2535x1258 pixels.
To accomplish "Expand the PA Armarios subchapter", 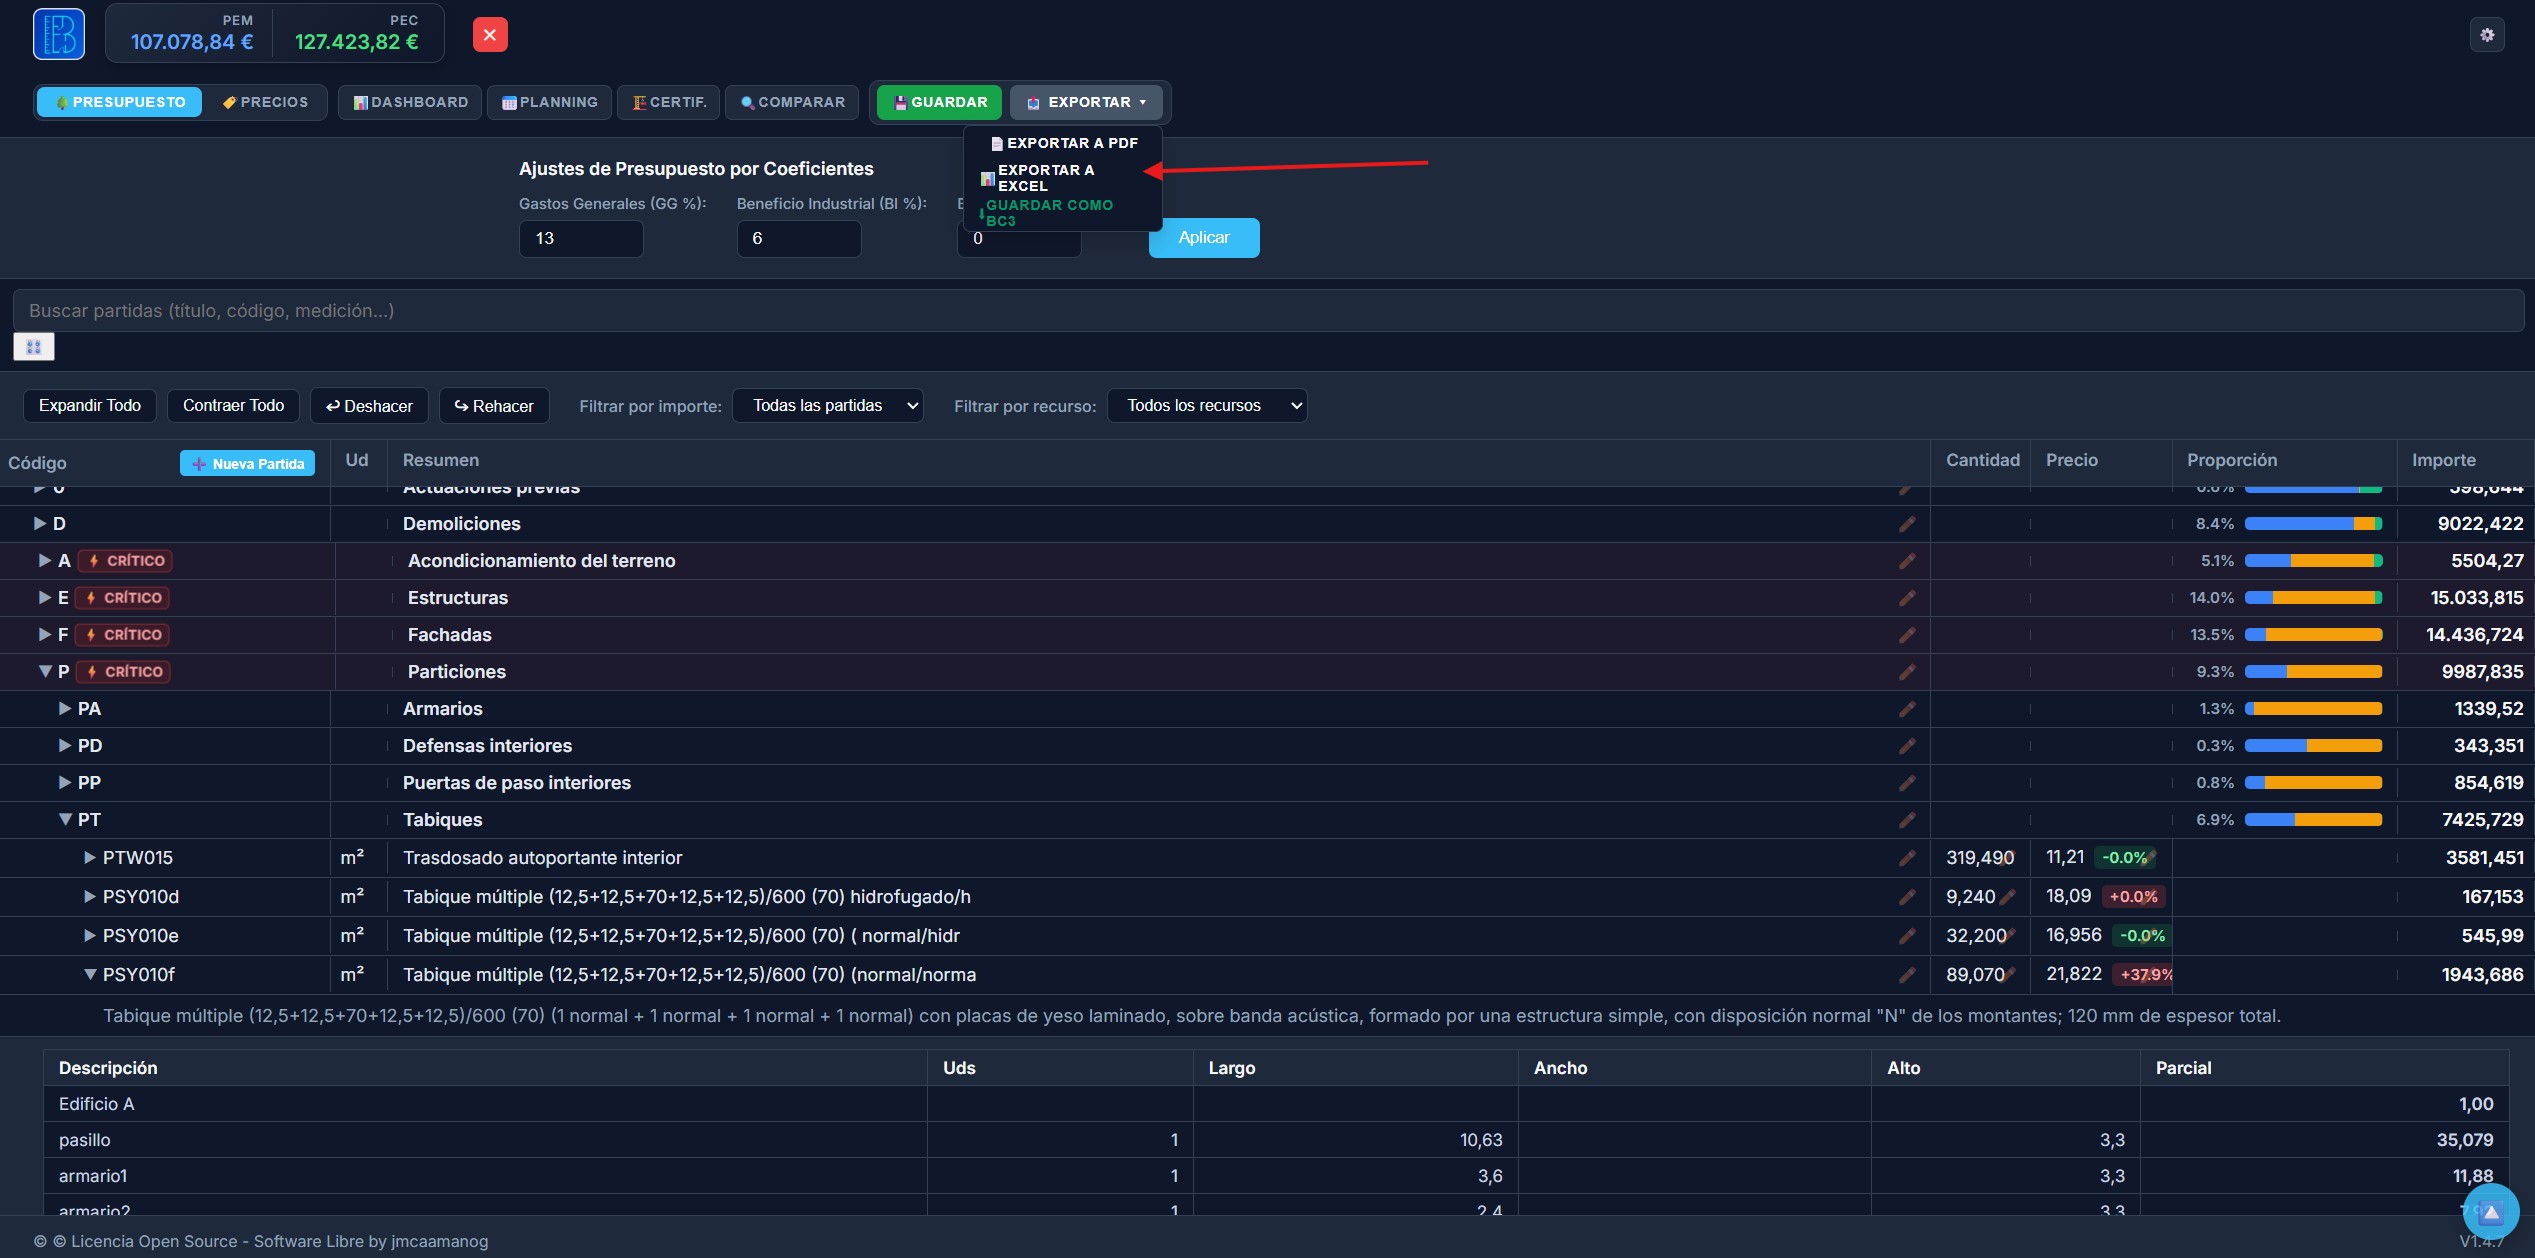I will tap(65, 709).
